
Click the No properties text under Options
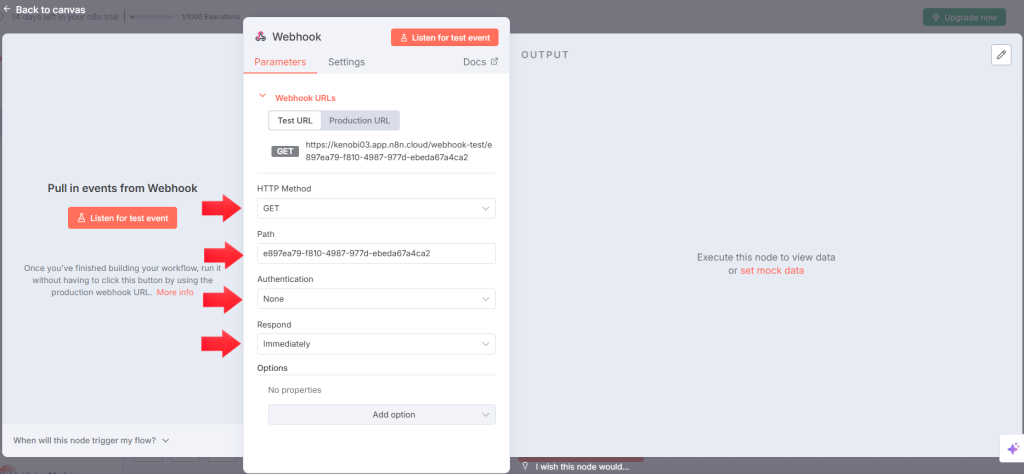coord(295,390)
